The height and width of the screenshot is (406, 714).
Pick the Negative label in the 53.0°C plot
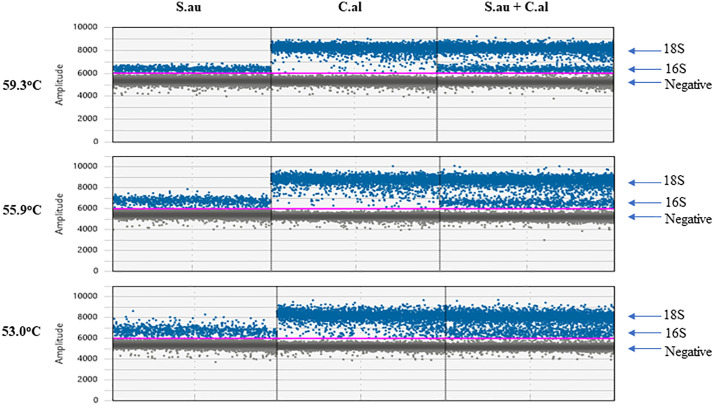[688, 351]
